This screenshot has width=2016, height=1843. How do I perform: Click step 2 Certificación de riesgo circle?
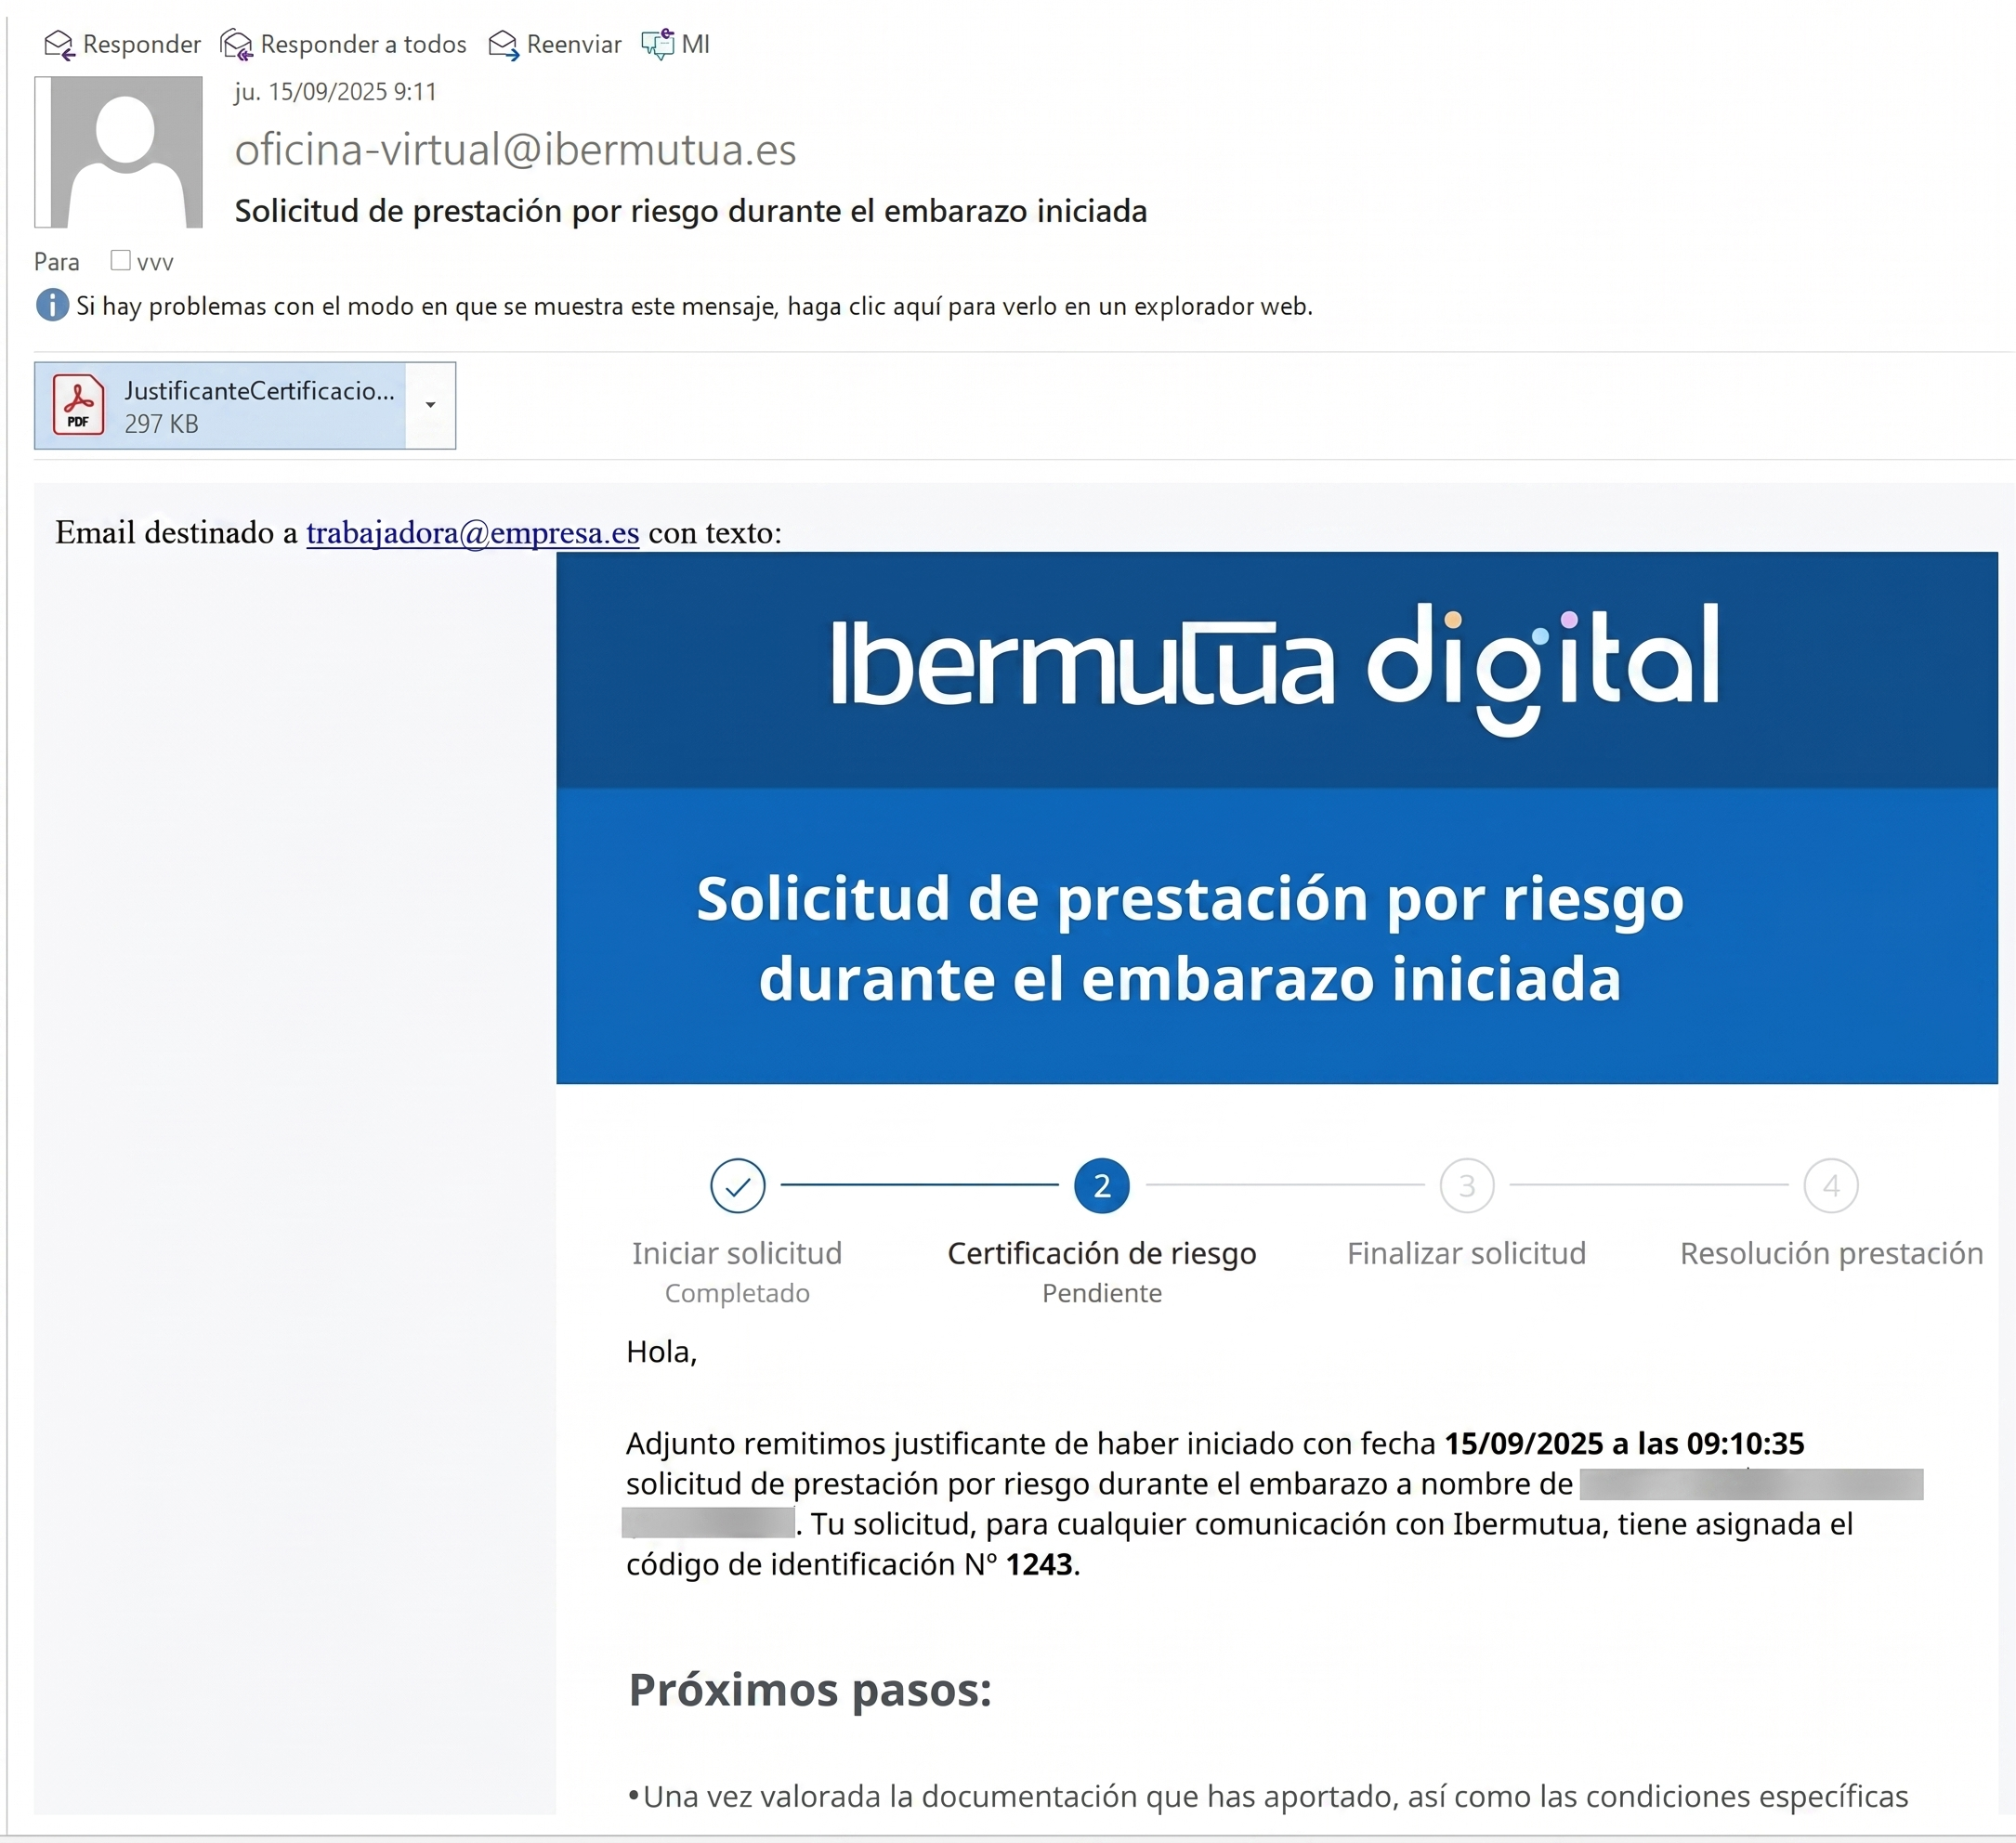tap(1101, 1186)
